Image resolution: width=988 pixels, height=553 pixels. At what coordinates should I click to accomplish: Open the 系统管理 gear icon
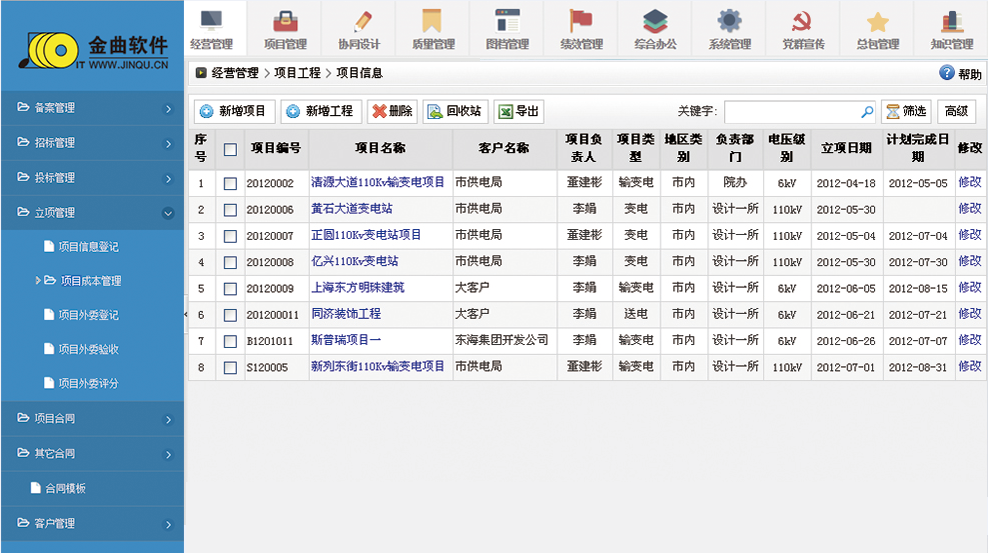click(x=729, y=22)
